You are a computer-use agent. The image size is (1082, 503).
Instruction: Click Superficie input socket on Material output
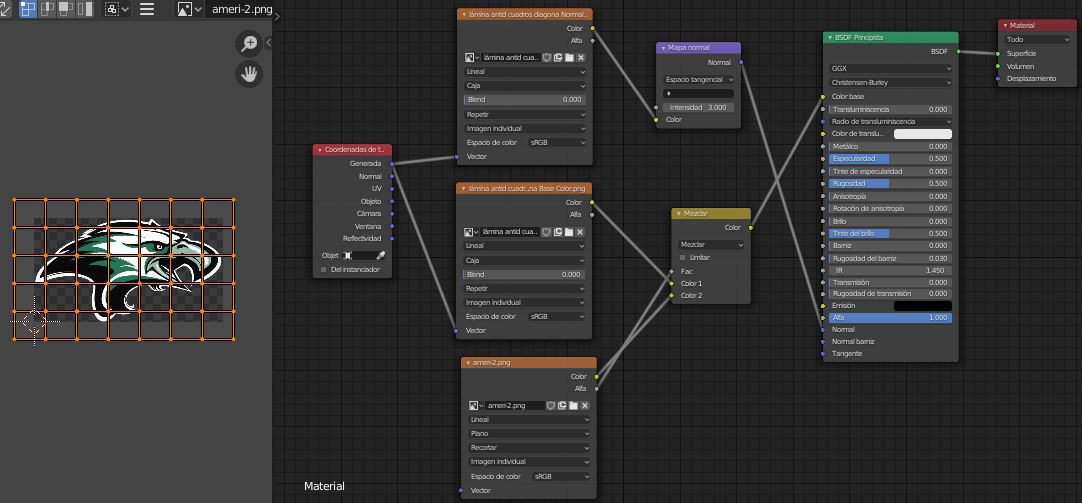pos(998,54)
